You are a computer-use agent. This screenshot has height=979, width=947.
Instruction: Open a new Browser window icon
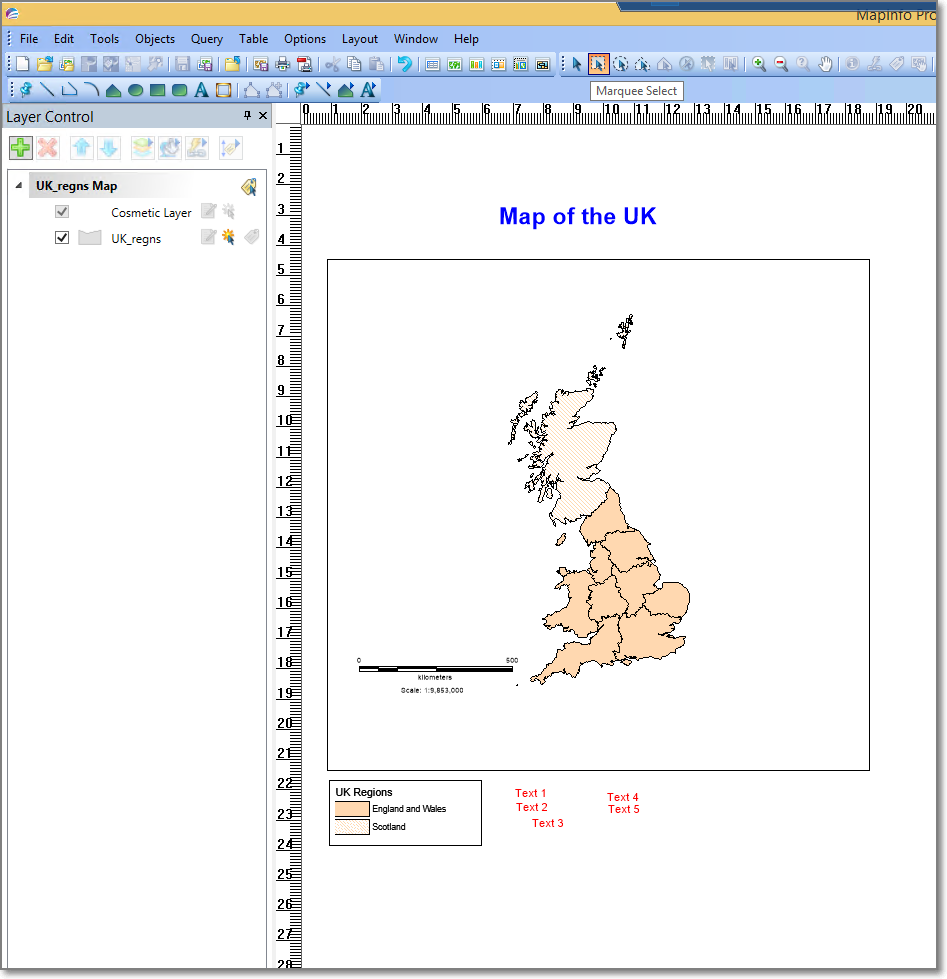click(433, 64)
